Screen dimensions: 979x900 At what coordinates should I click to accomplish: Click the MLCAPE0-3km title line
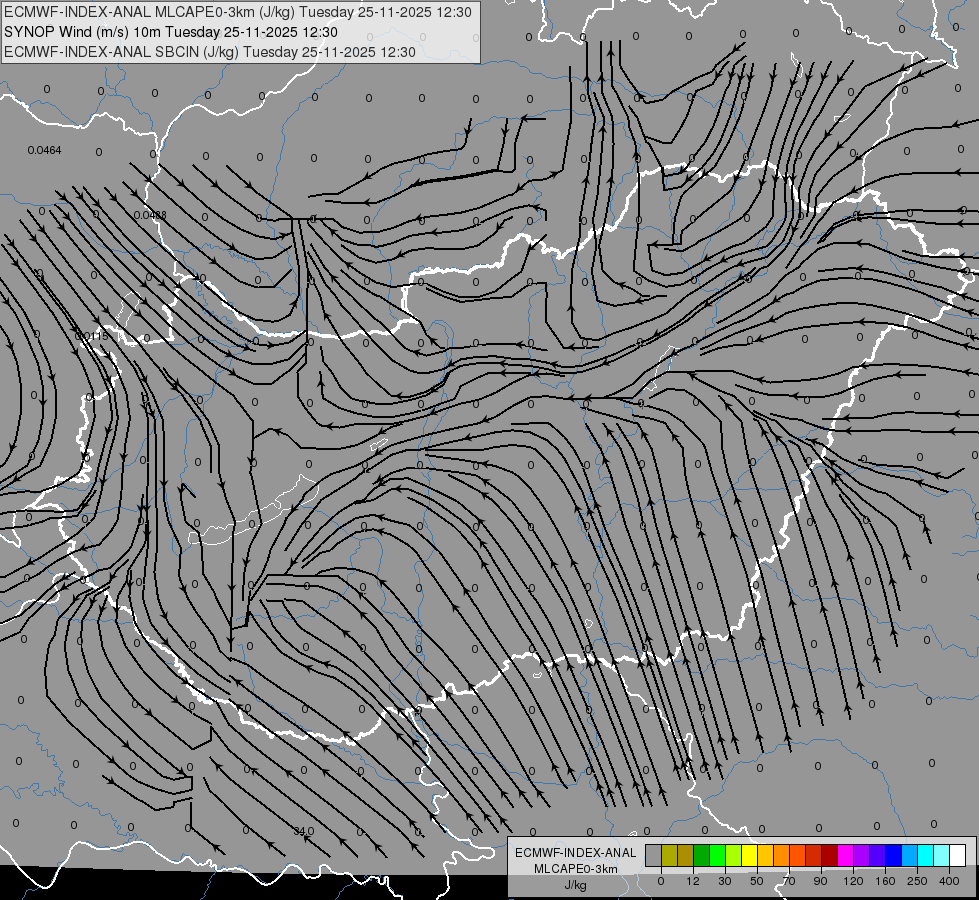coord(238,12)
